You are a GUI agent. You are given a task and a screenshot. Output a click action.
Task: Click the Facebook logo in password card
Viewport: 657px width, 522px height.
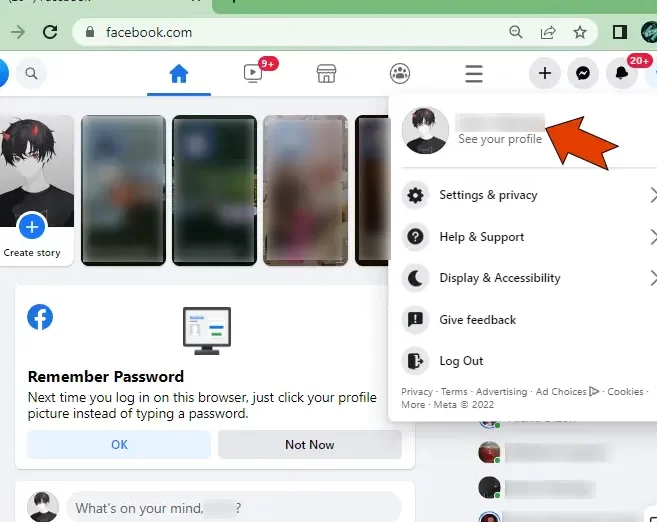(40, 317)
